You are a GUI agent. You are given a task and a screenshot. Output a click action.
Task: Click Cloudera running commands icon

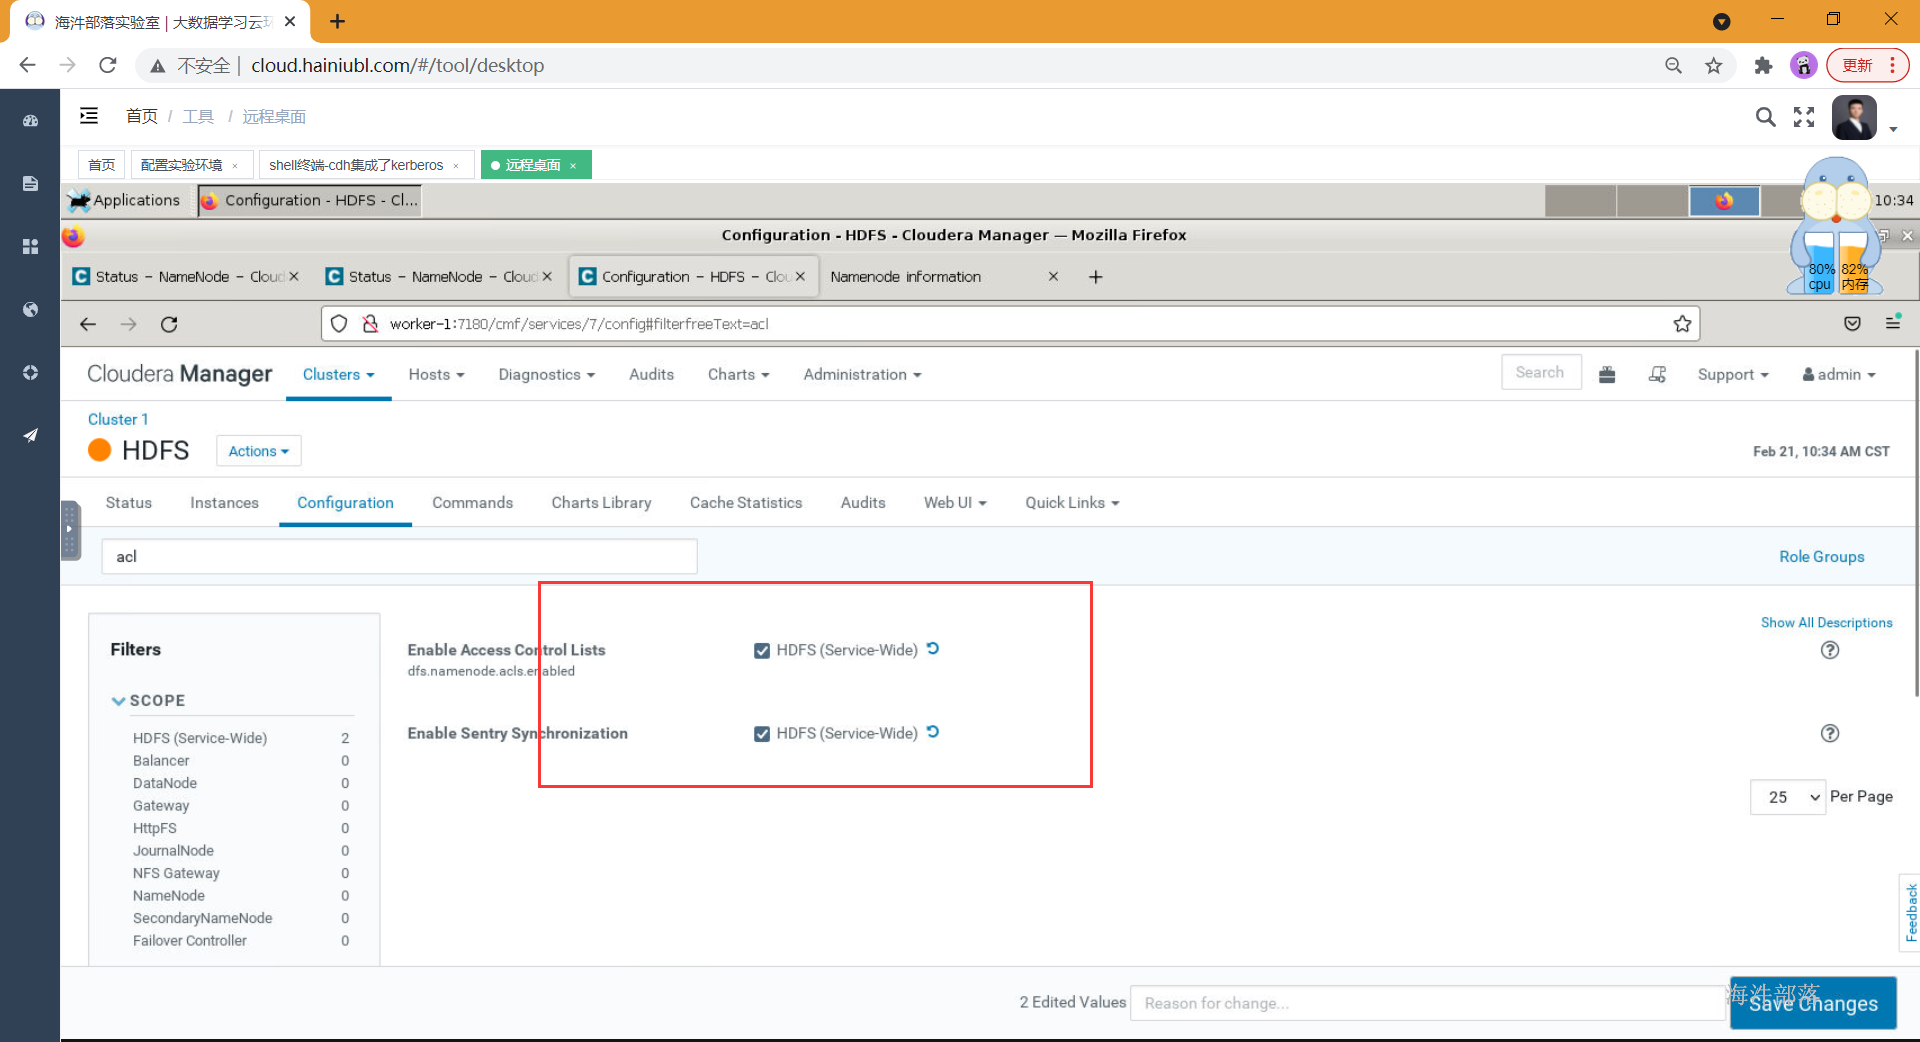(x=1657, y=374)
